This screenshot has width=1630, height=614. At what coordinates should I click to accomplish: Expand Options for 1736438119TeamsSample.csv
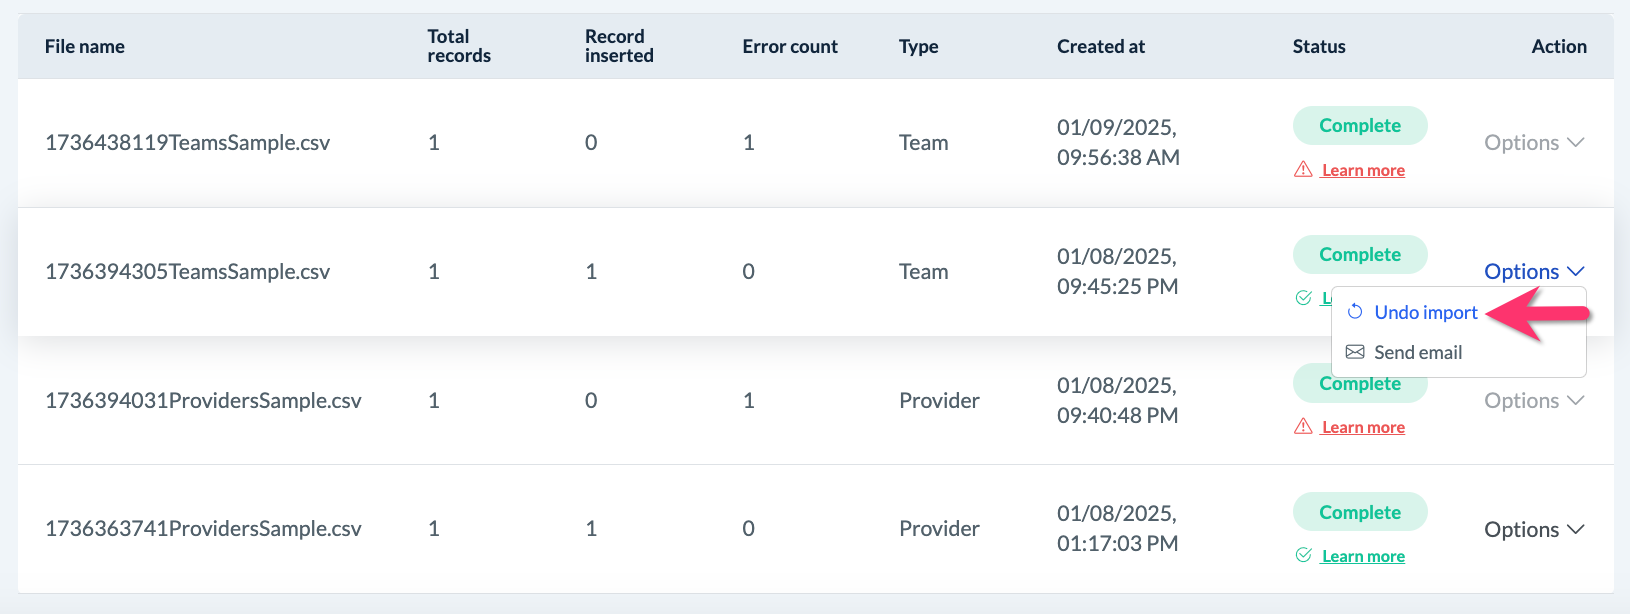[1533, 143]
